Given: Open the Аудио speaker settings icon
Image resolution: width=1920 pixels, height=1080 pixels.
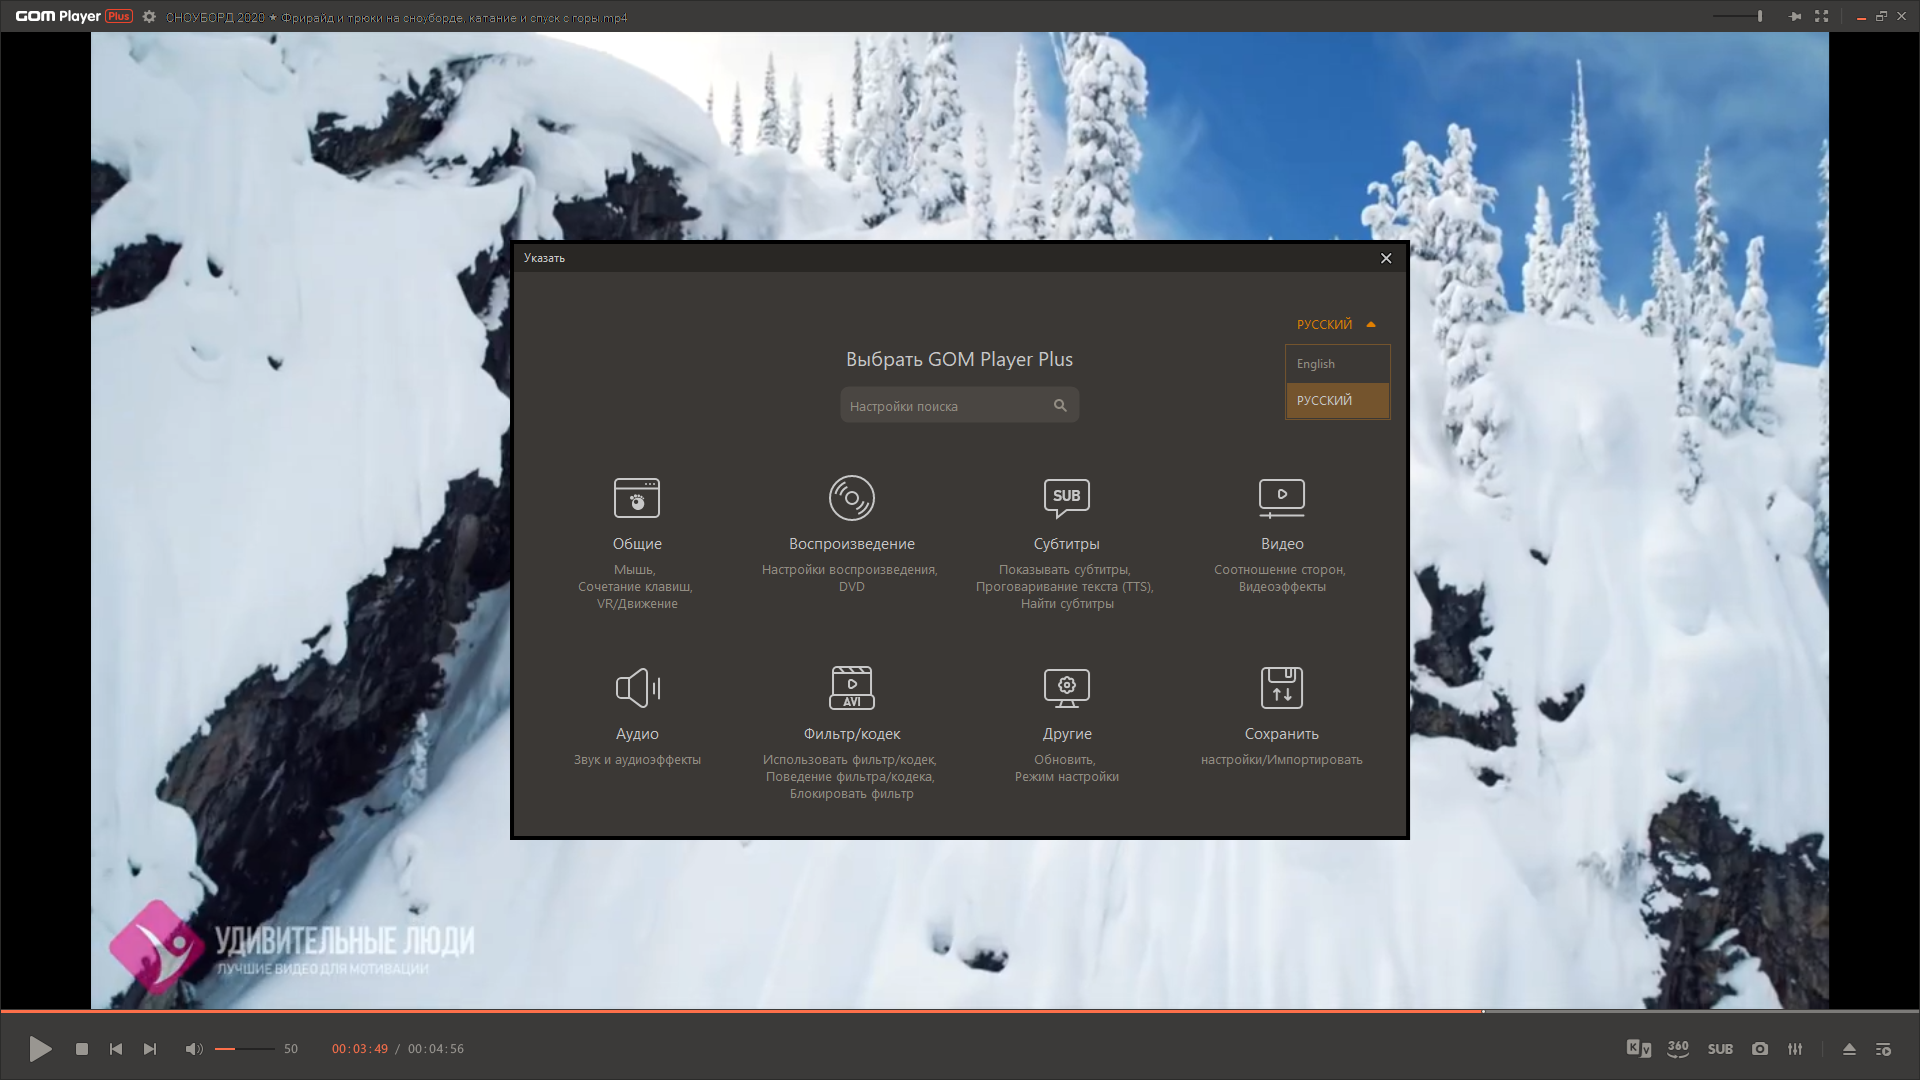Looking at the screenshot, I should (x=637, y=688).
